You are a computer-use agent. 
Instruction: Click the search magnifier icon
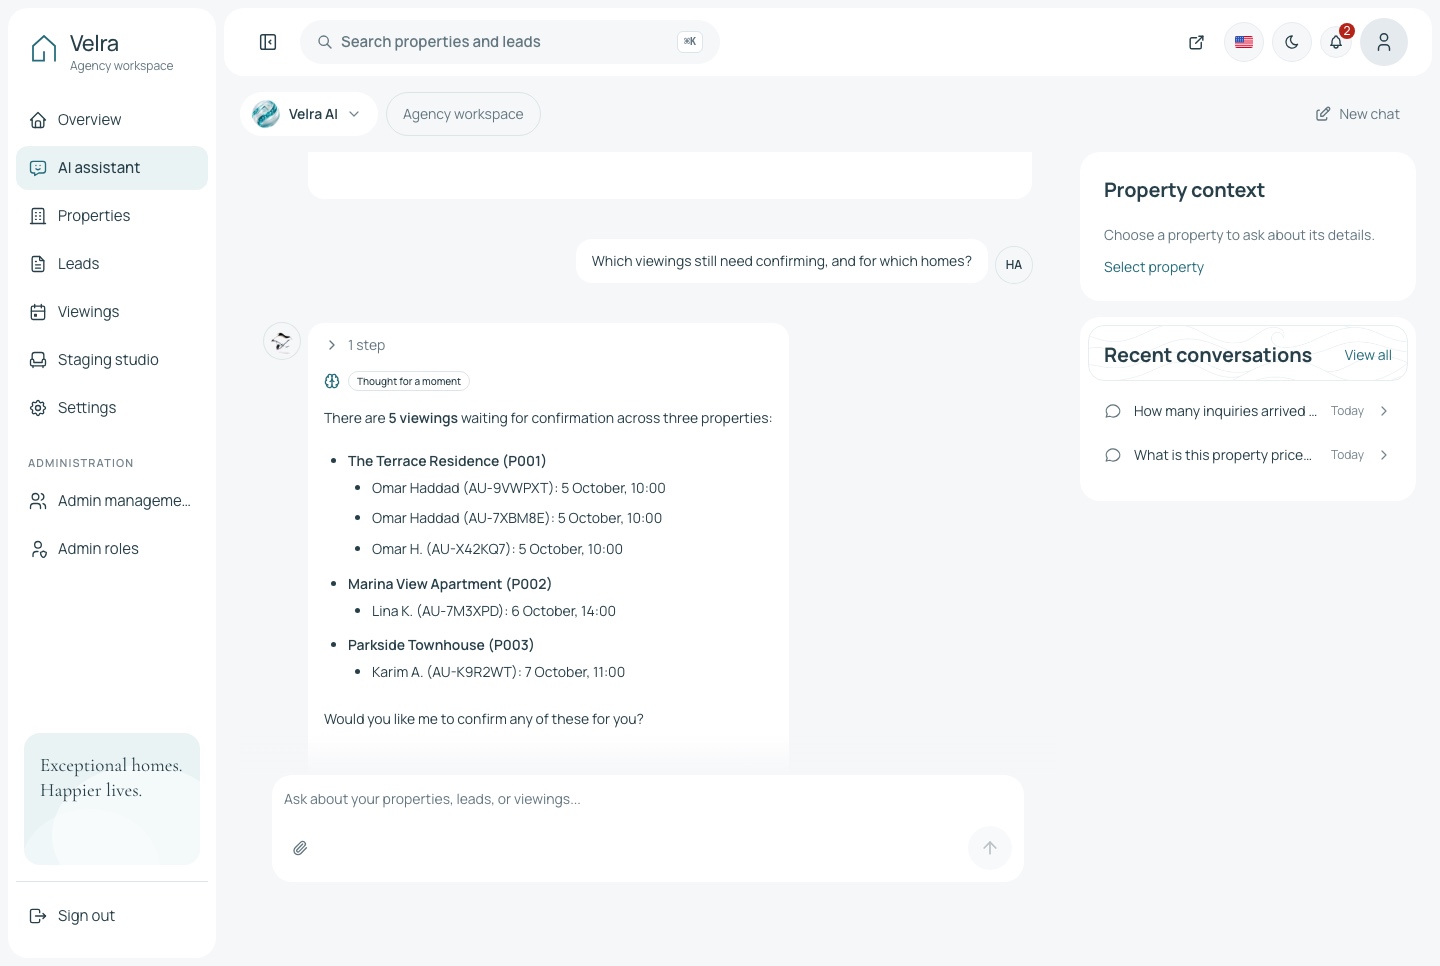325,42
